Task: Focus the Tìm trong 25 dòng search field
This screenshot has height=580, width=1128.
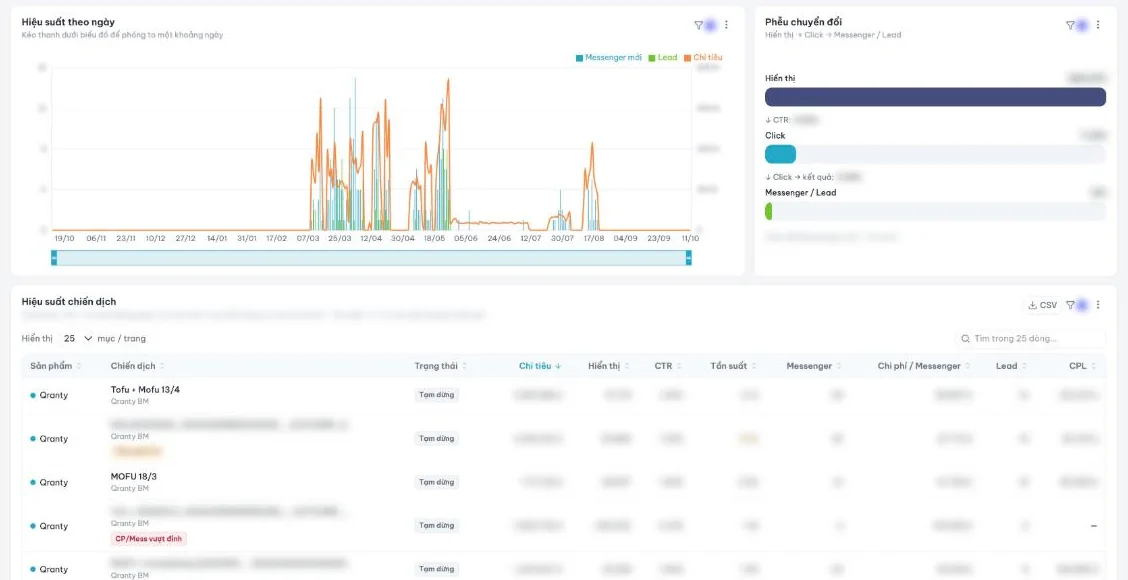Action: pos(1030,338)
